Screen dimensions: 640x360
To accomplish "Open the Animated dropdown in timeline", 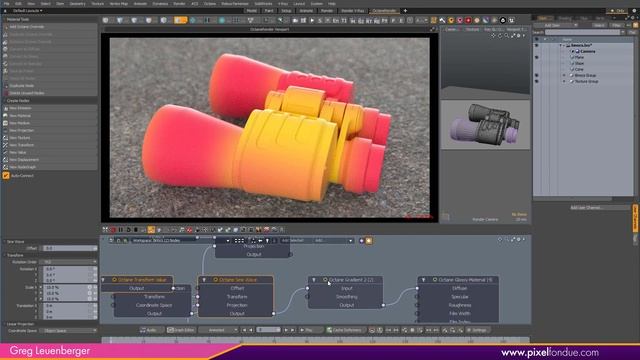I will click(x=218, y=330).
